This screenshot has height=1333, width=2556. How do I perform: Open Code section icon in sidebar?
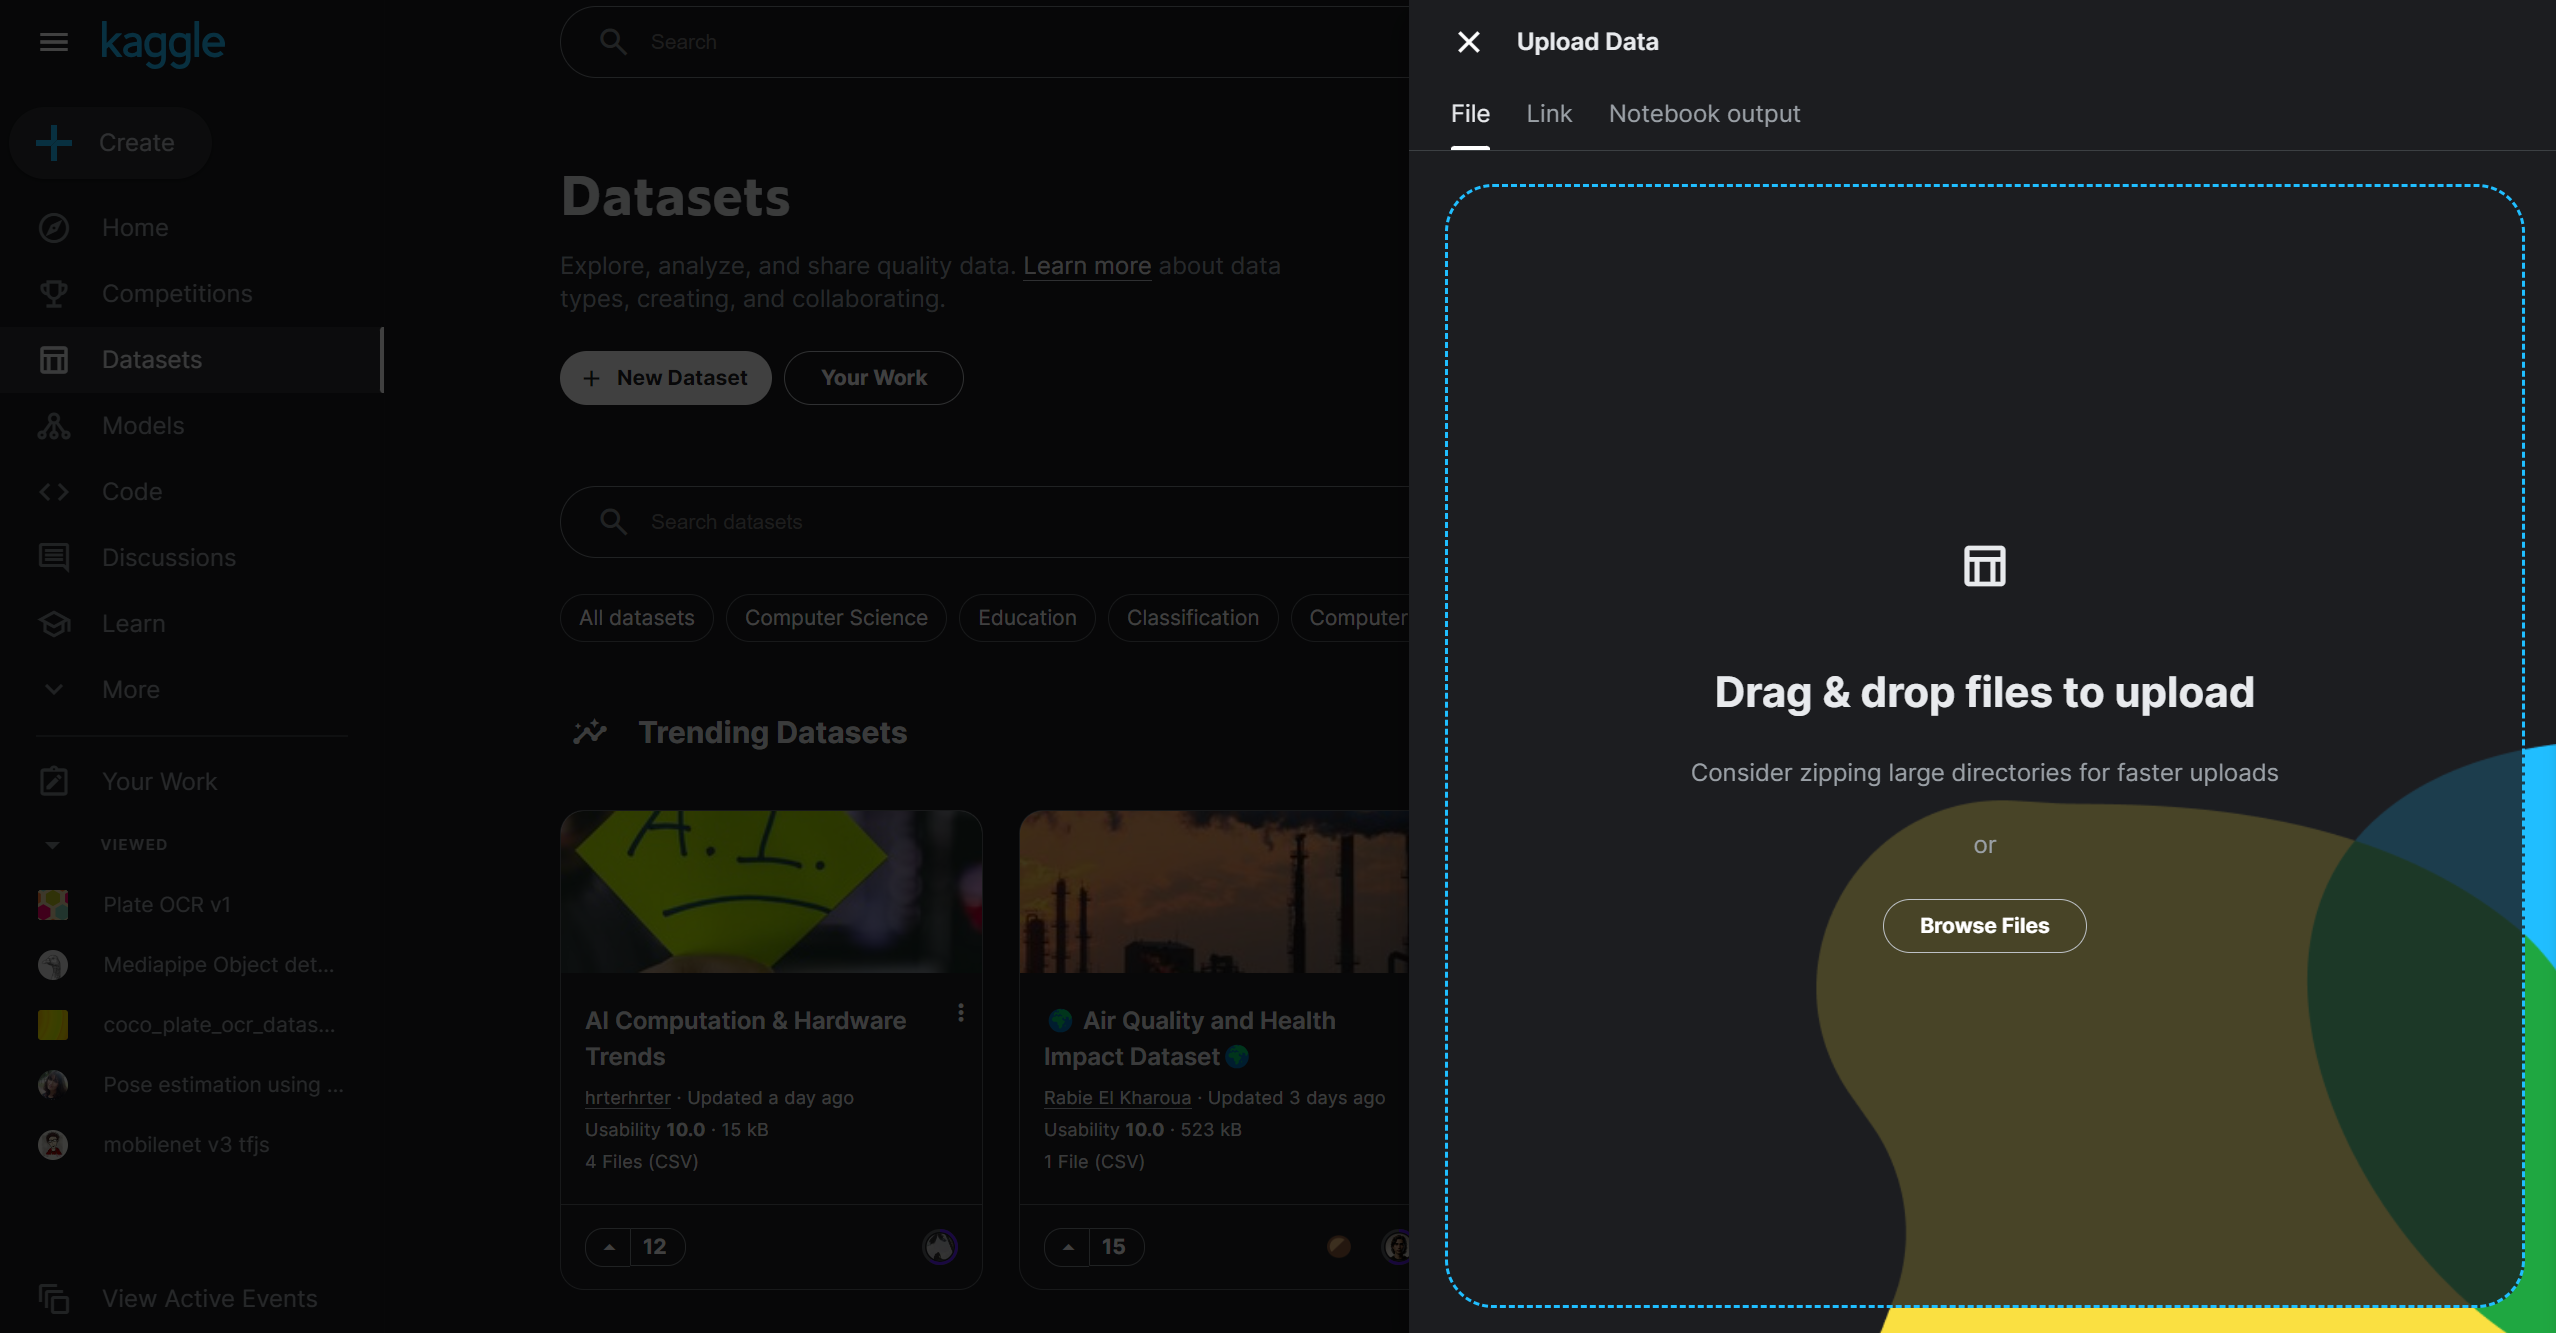54,492
